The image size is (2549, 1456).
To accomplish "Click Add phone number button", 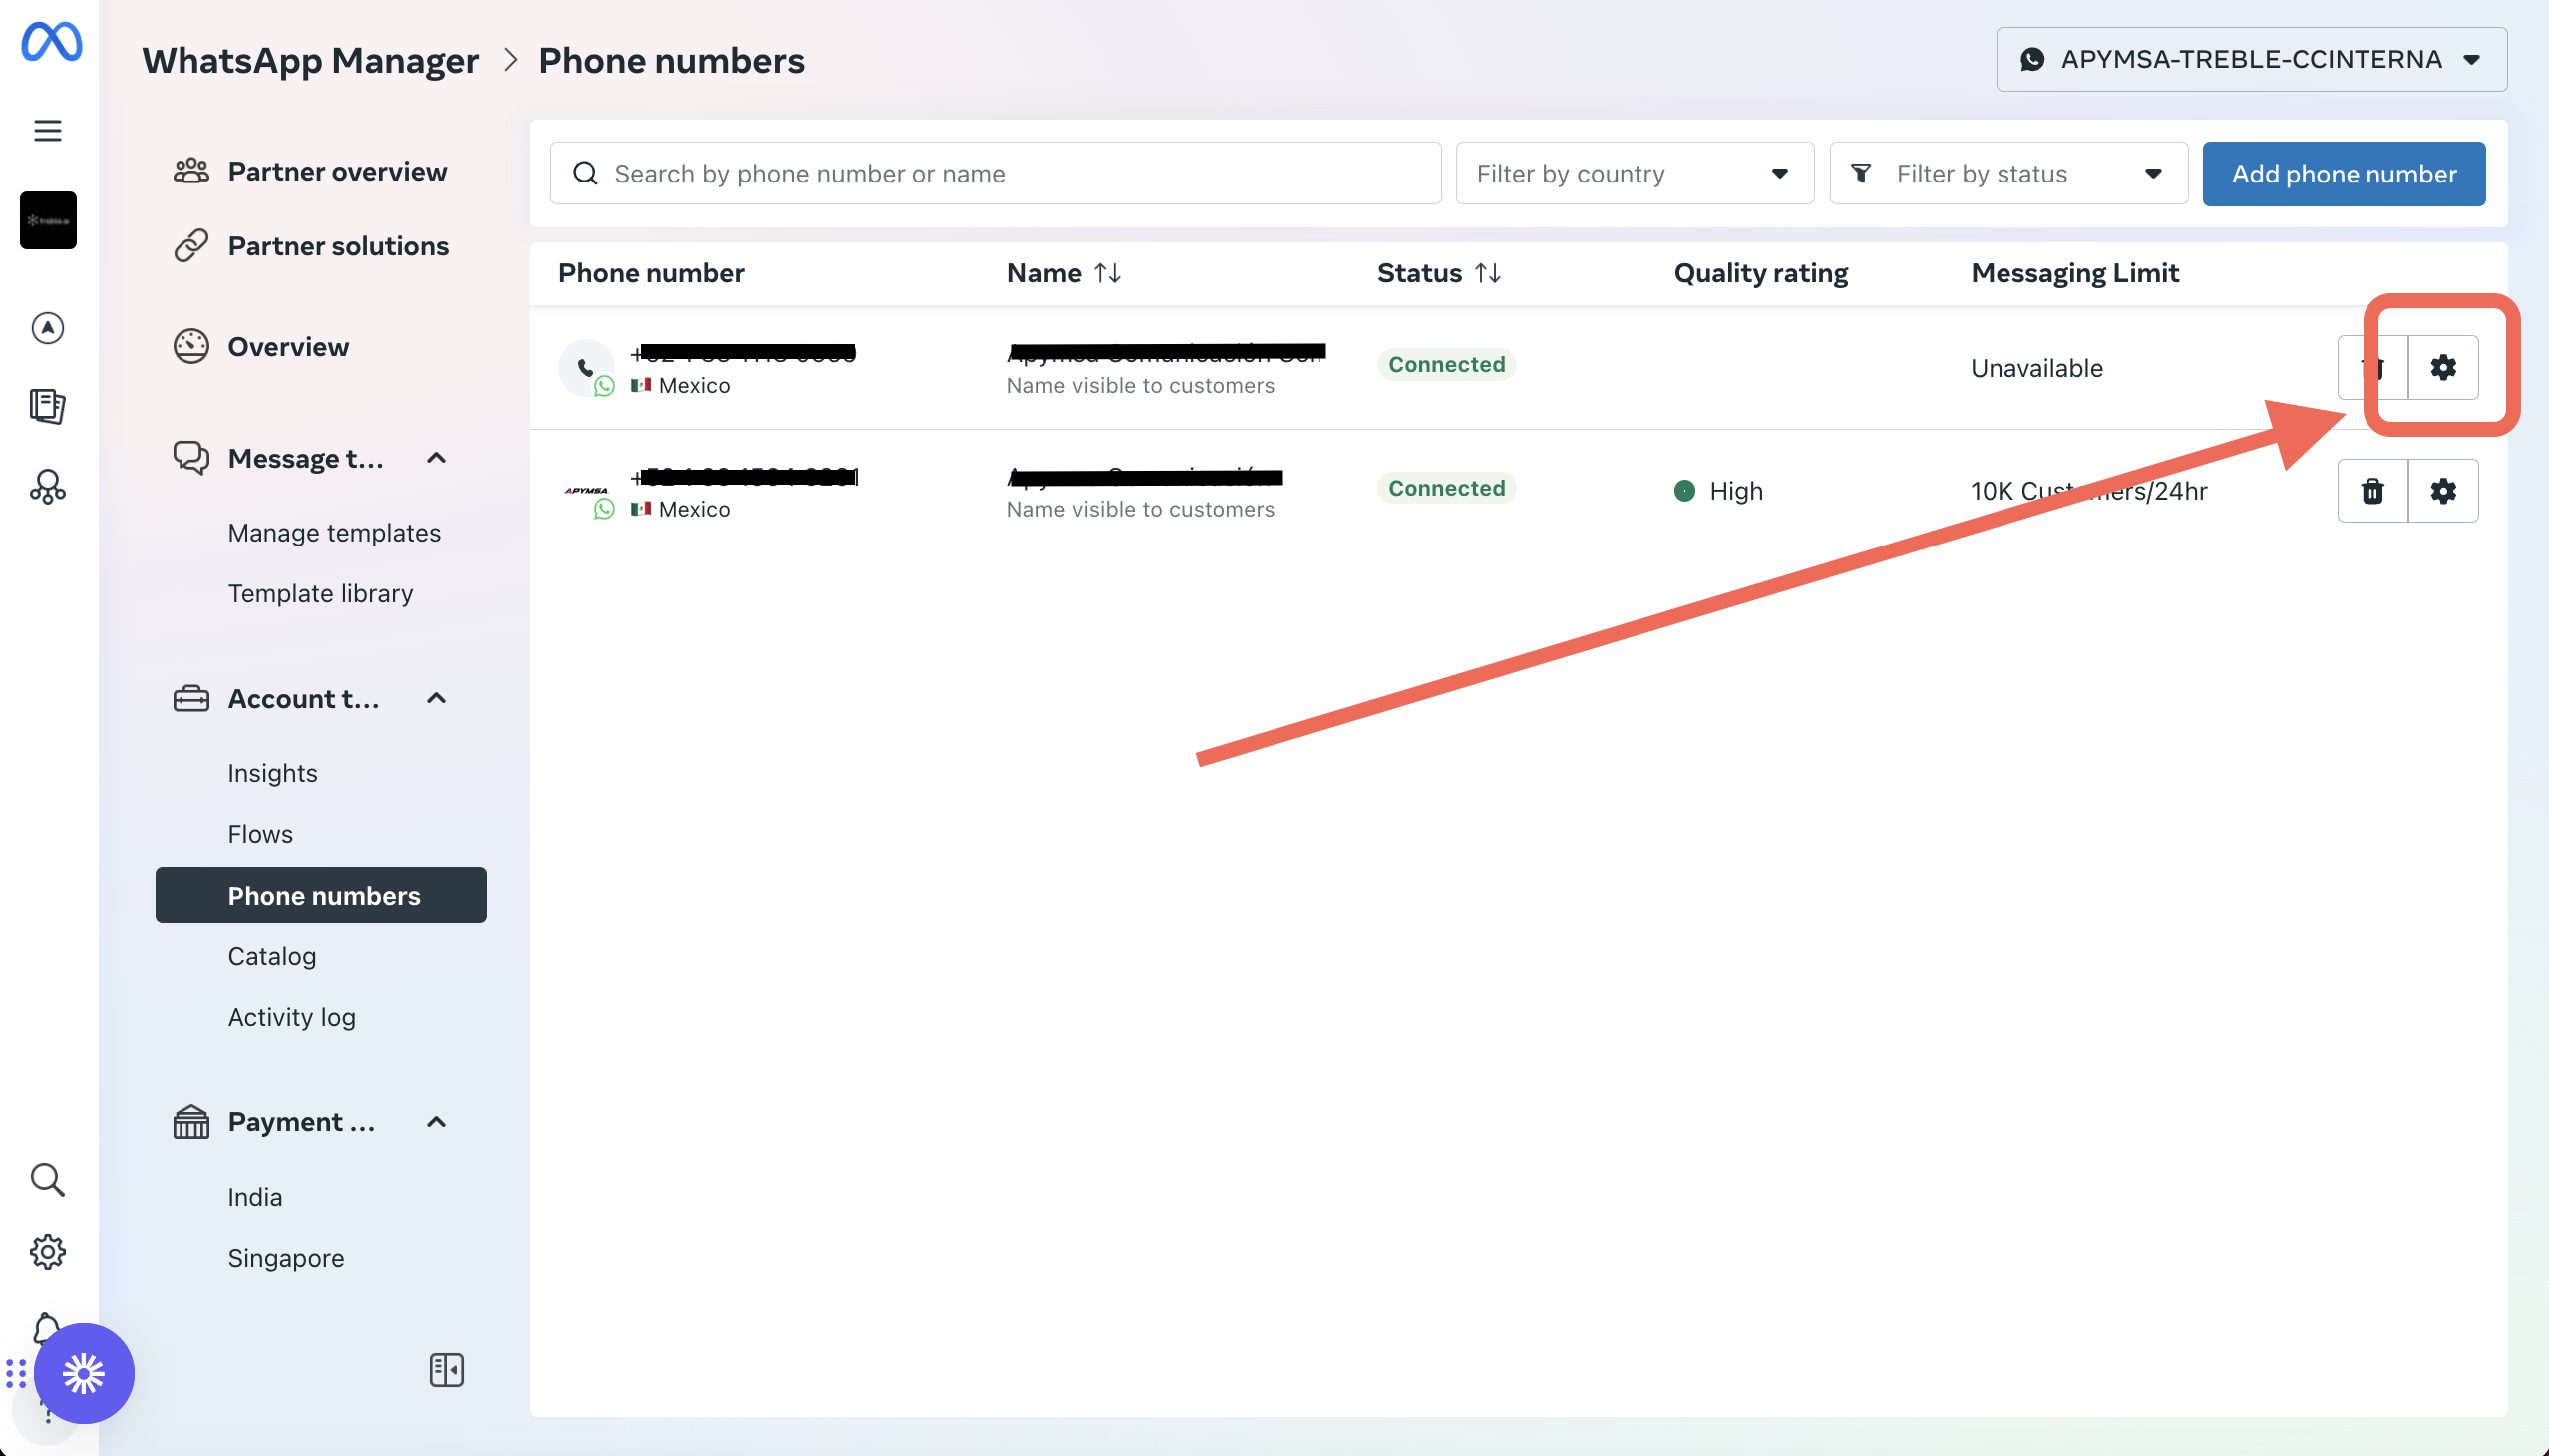I will point(2344,174).
